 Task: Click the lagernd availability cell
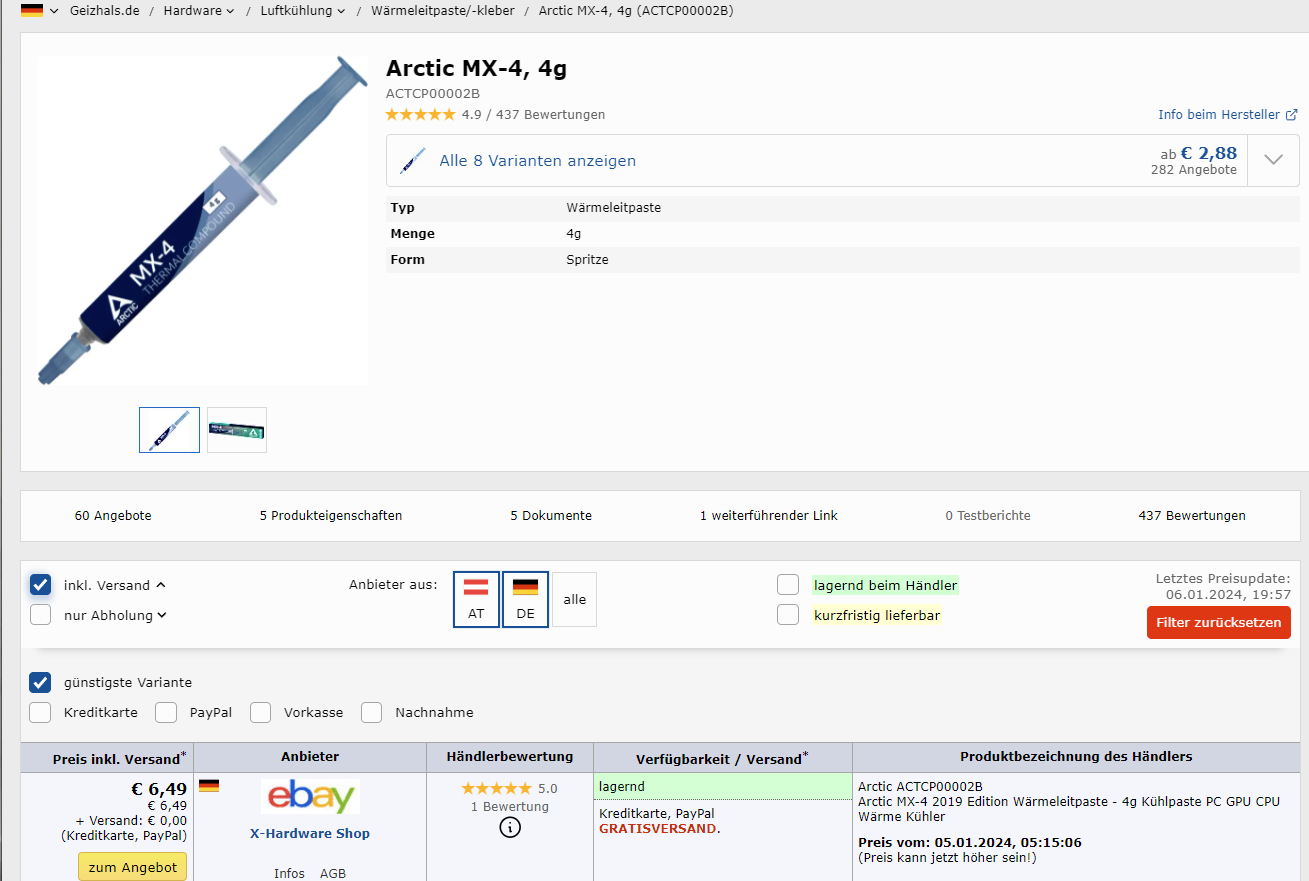[x=722, y=786]
